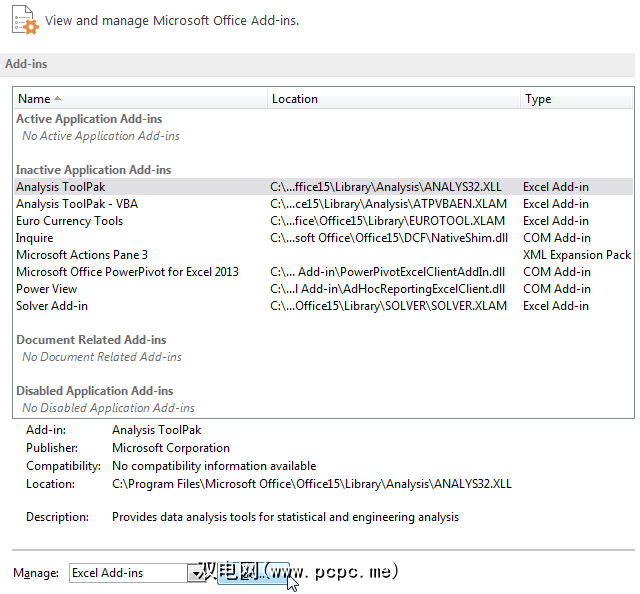Click the Disabled Application Add-ins group heading
This screenshot has height=594, width=640.
[x=95, y=391]
